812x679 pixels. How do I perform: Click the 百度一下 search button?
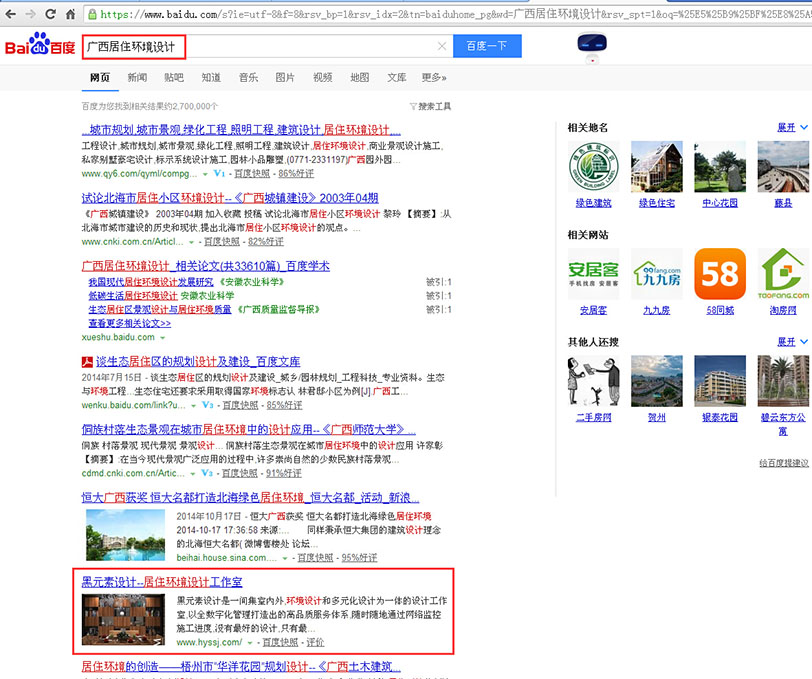(487, 46)
